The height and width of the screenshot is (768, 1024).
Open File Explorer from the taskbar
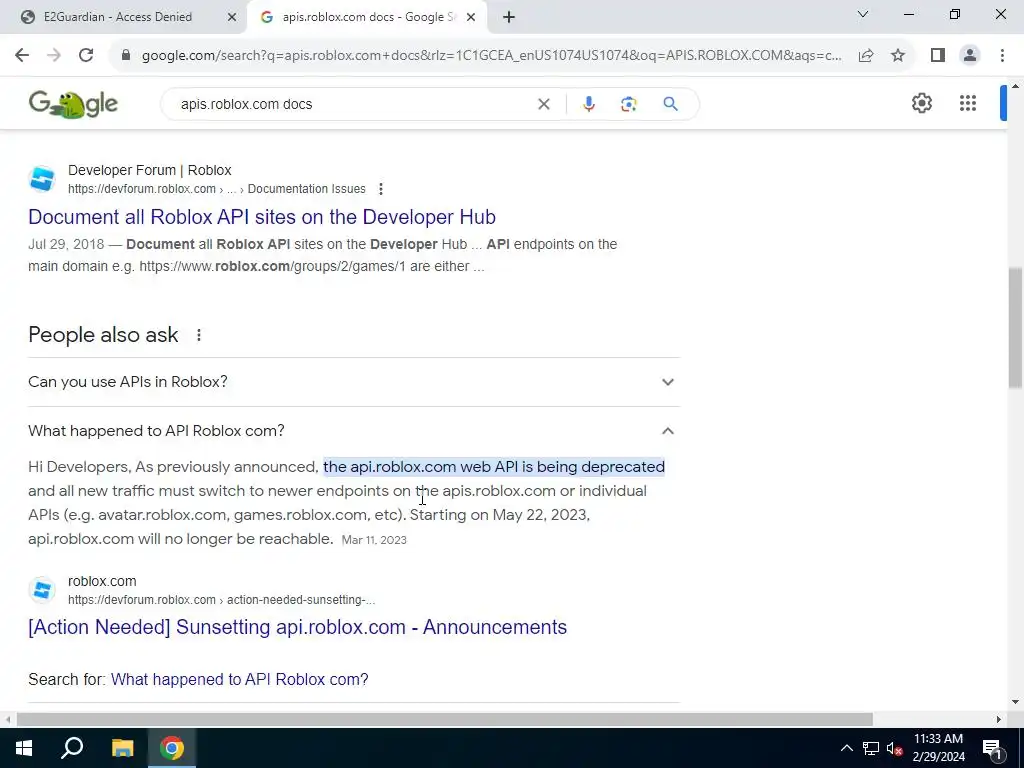tap(122, 748)
